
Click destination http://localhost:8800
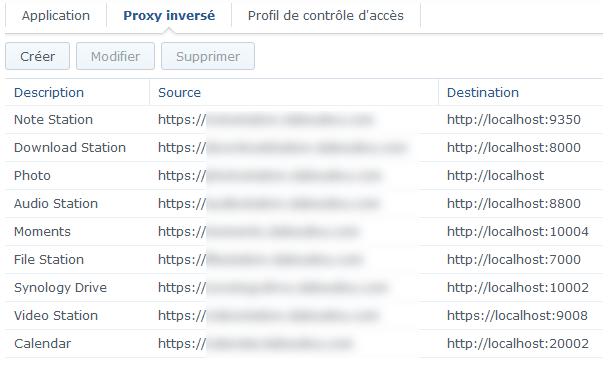point(514,204)
